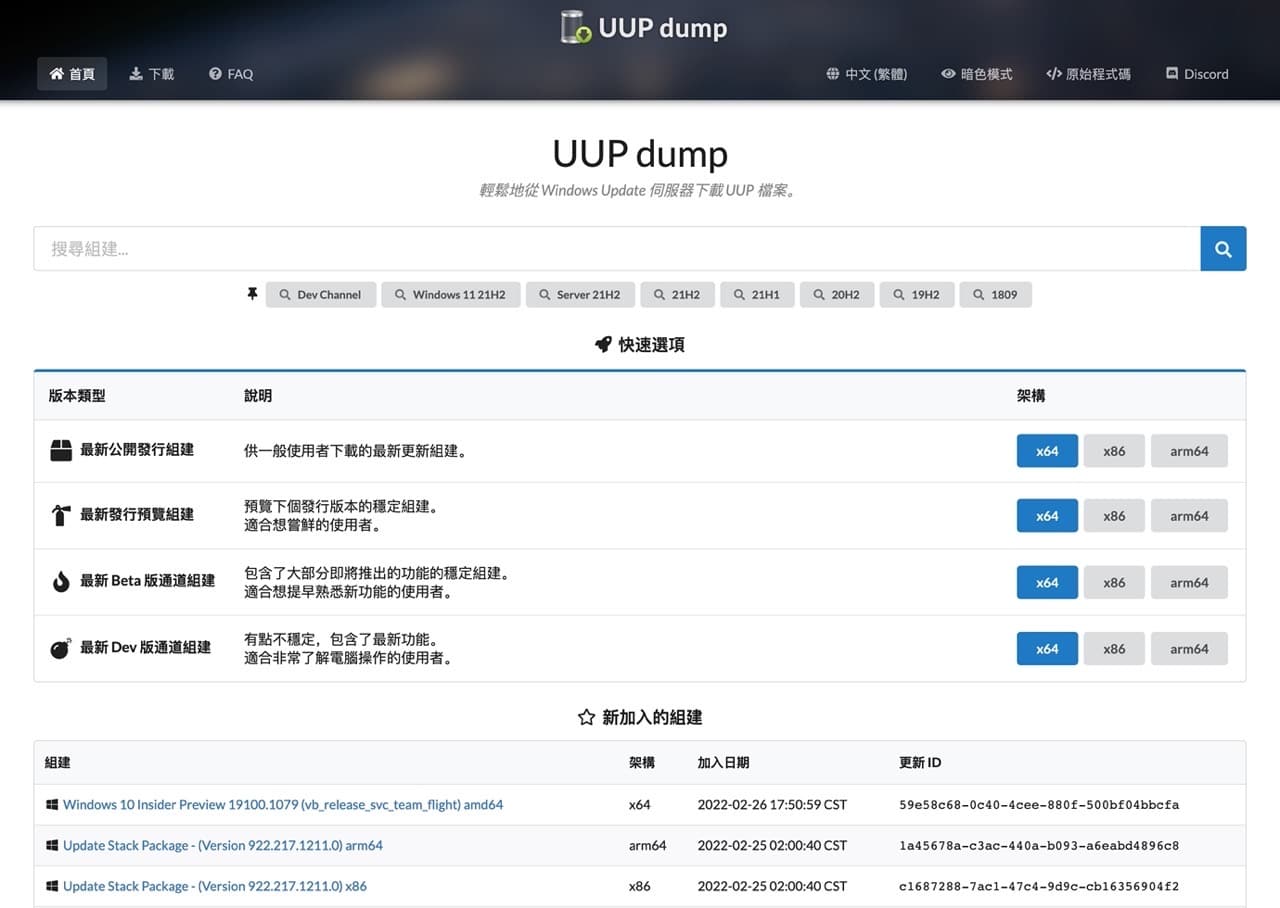Image resolution: width=1280 pixels, height=908 pixels.
Task: Click the date 2022-02-26 17:50:59 CST
Action: 772,805
